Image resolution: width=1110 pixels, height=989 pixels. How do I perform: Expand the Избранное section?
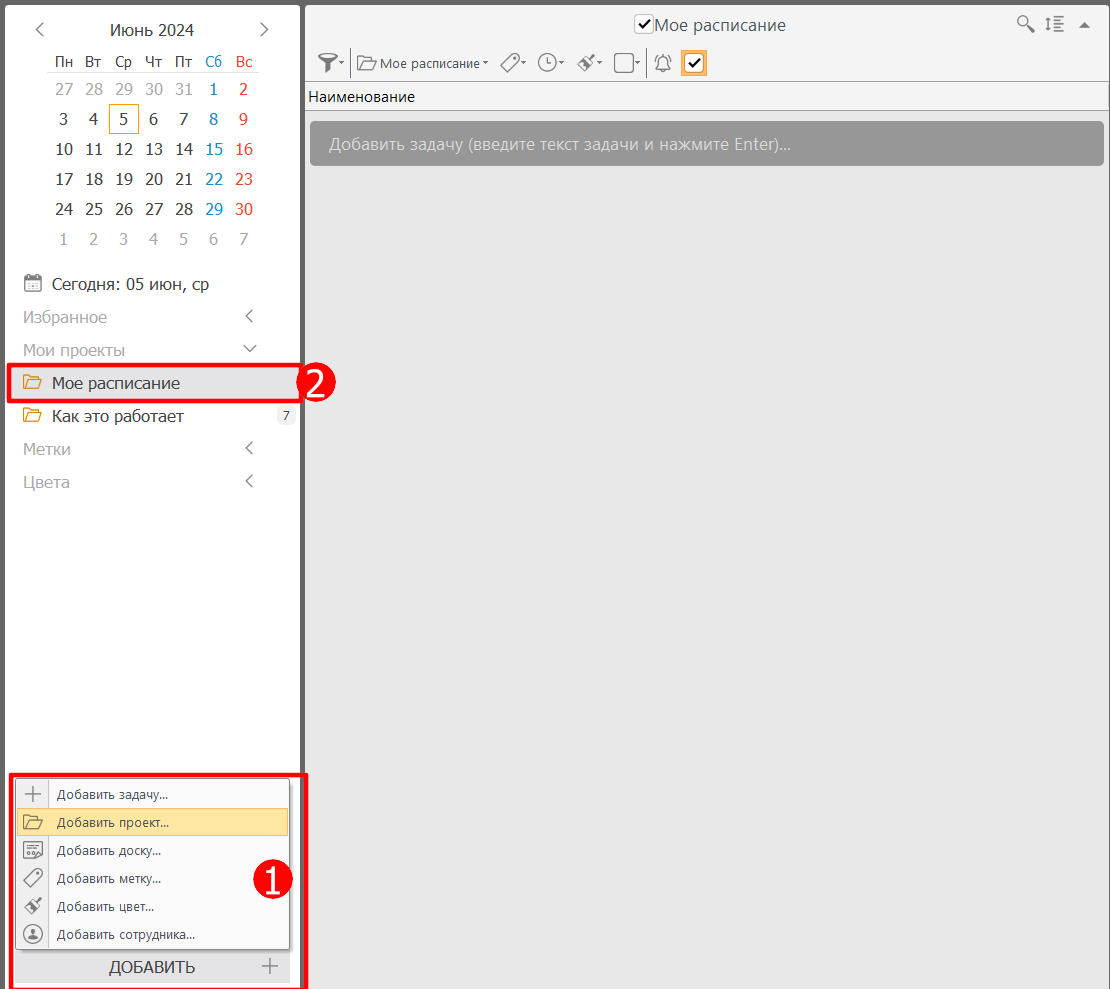(250, 317)
